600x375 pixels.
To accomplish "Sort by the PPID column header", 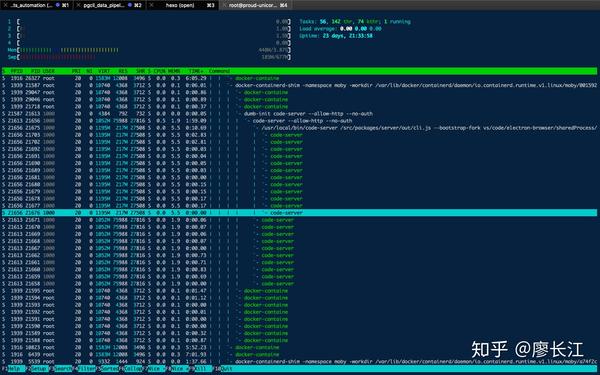I will pos(17,71).
